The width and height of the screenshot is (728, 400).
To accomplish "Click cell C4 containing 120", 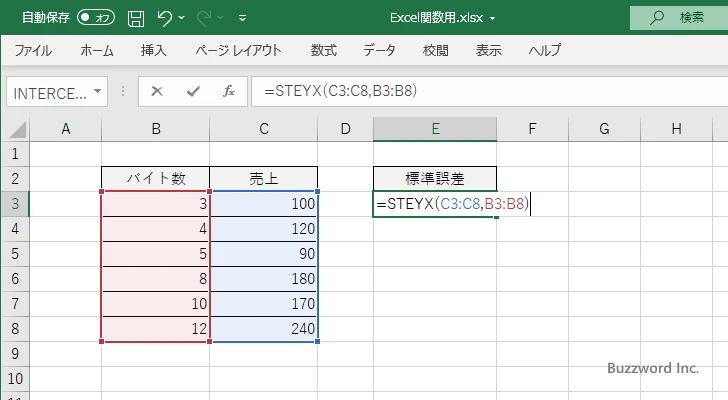I will coord(264,229).
